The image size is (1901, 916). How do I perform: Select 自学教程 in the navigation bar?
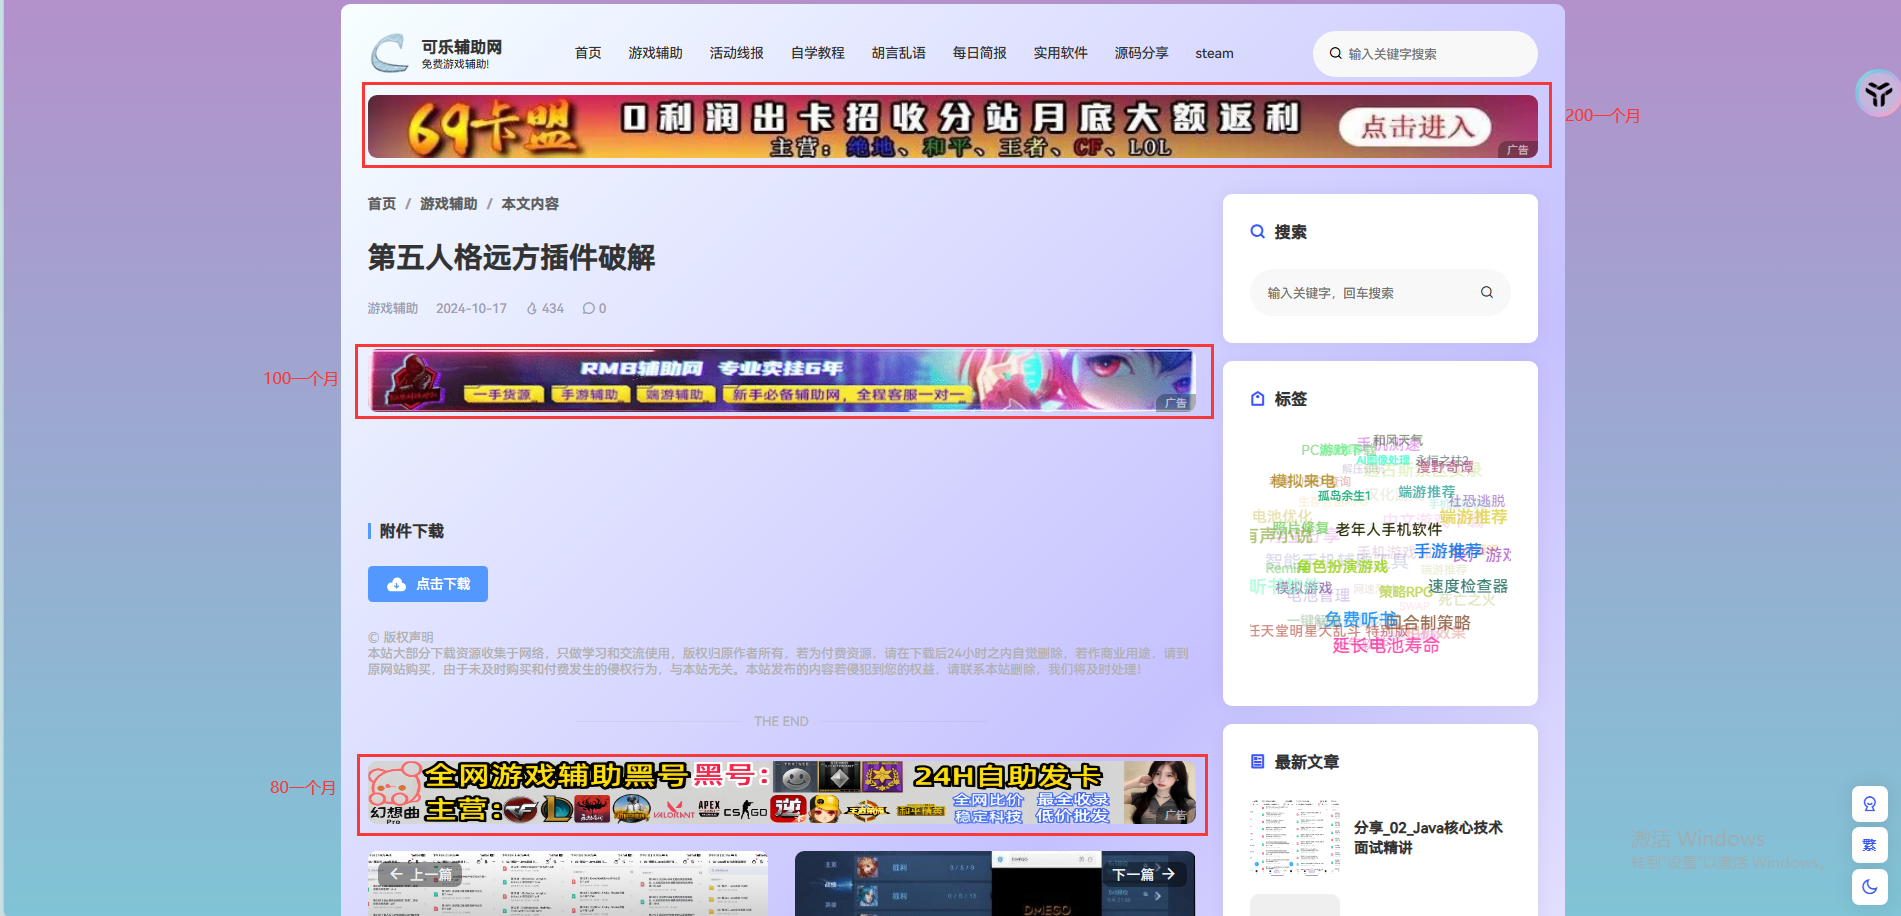coord(817,53)
